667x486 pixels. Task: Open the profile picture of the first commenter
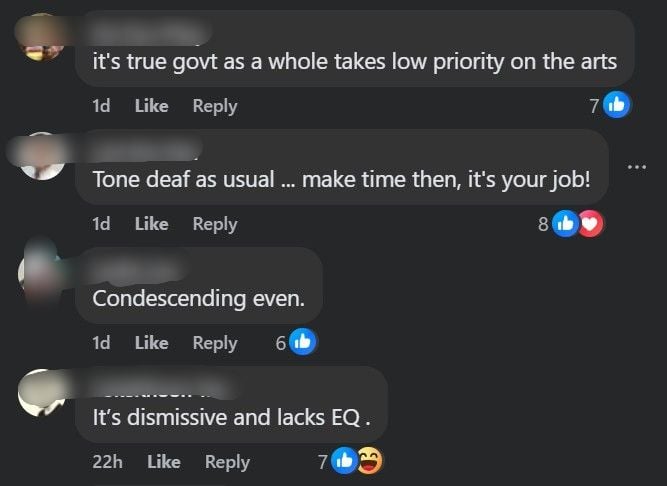(x=42, y=37)
